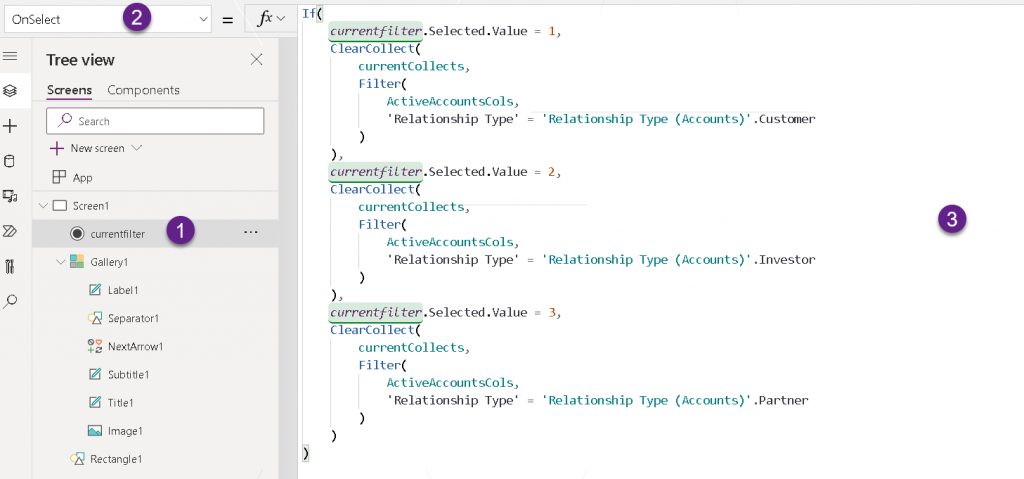Click the Tree view search field

point(155,121)
